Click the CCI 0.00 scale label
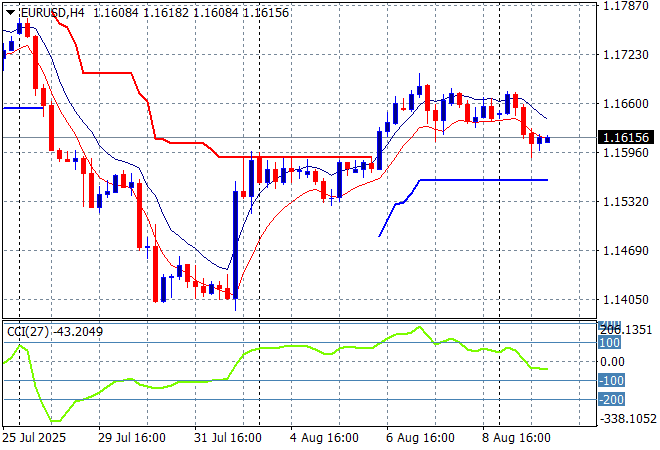The width and height of the screenshot is (660, 450). [612, 362]
